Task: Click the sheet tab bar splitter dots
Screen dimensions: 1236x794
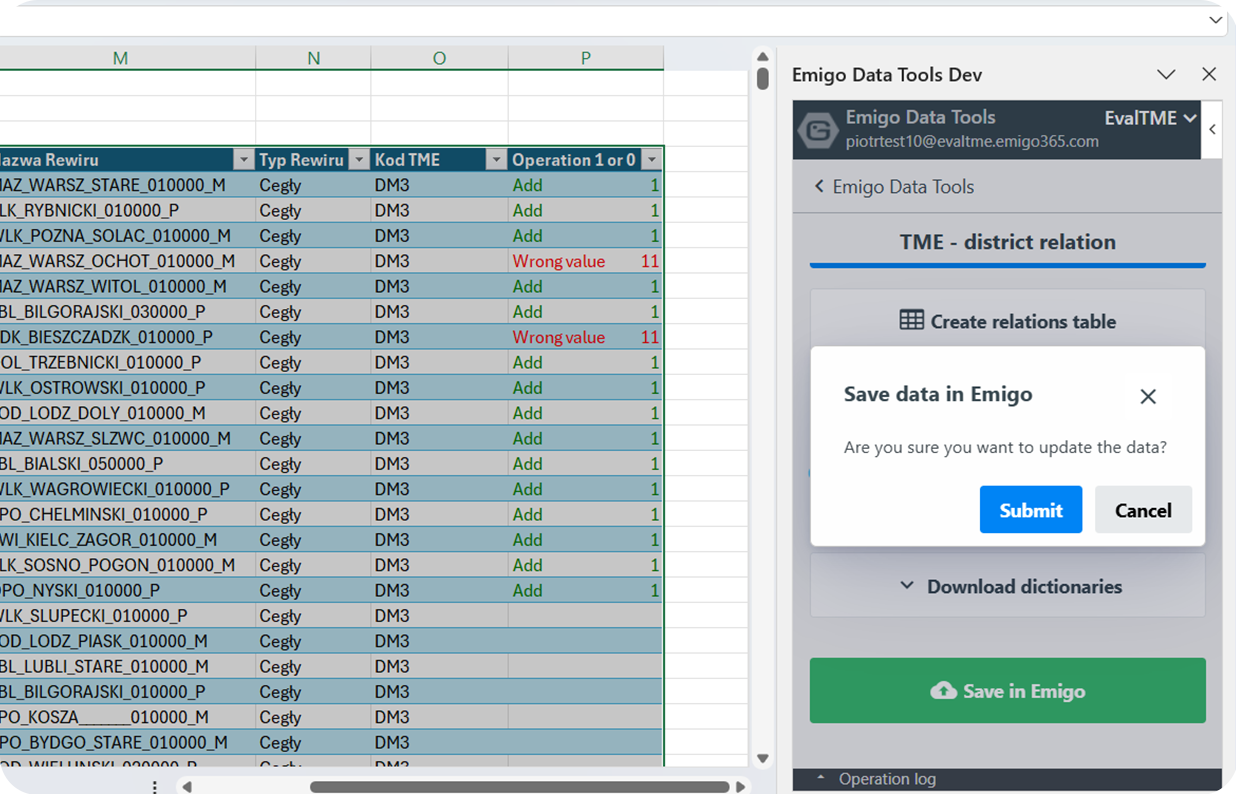Action: [154, 787]
